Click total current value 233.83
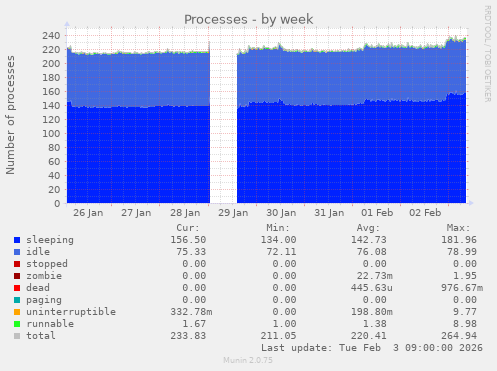The height and width of the screenshot is (371, 497). pos(188,336)
